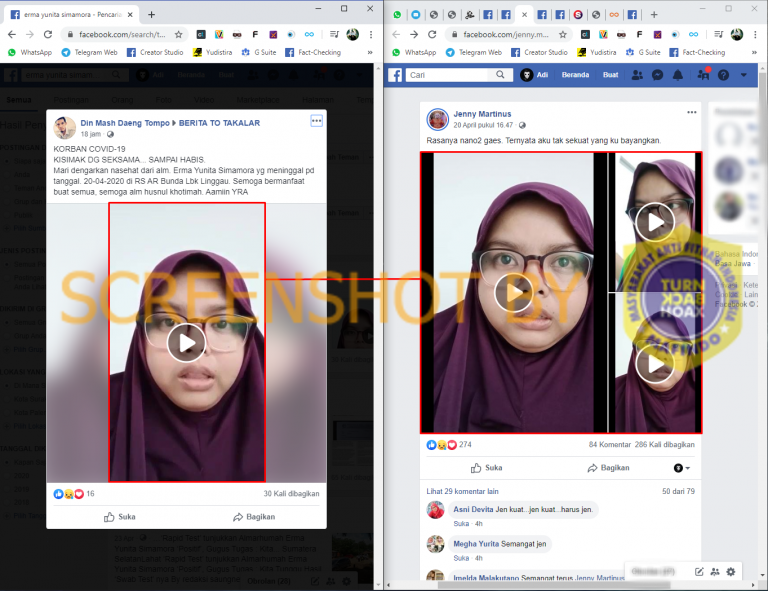
Task: Click the new message compose icon in the chat bar
Action: (699, 571)
